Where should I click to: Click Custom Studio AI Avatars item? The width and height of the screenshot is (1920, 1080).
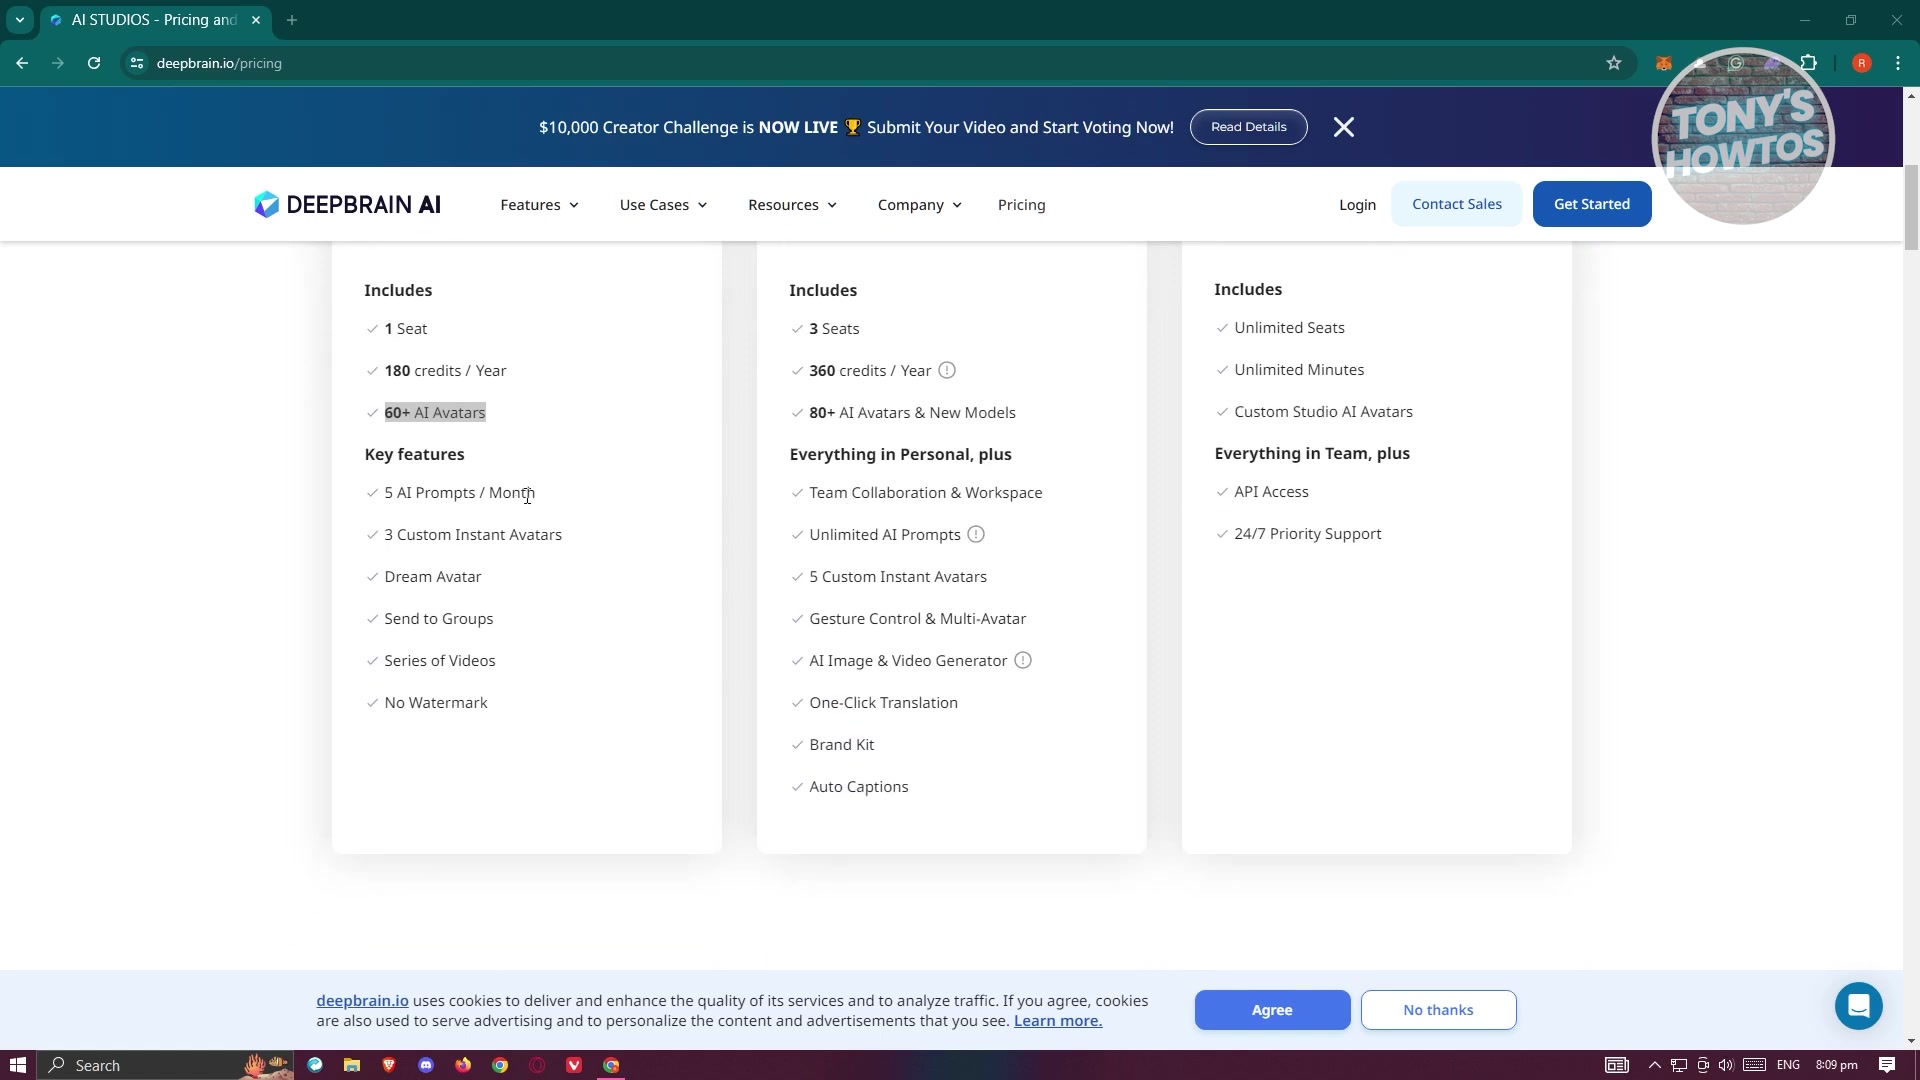coord(1323,412)
